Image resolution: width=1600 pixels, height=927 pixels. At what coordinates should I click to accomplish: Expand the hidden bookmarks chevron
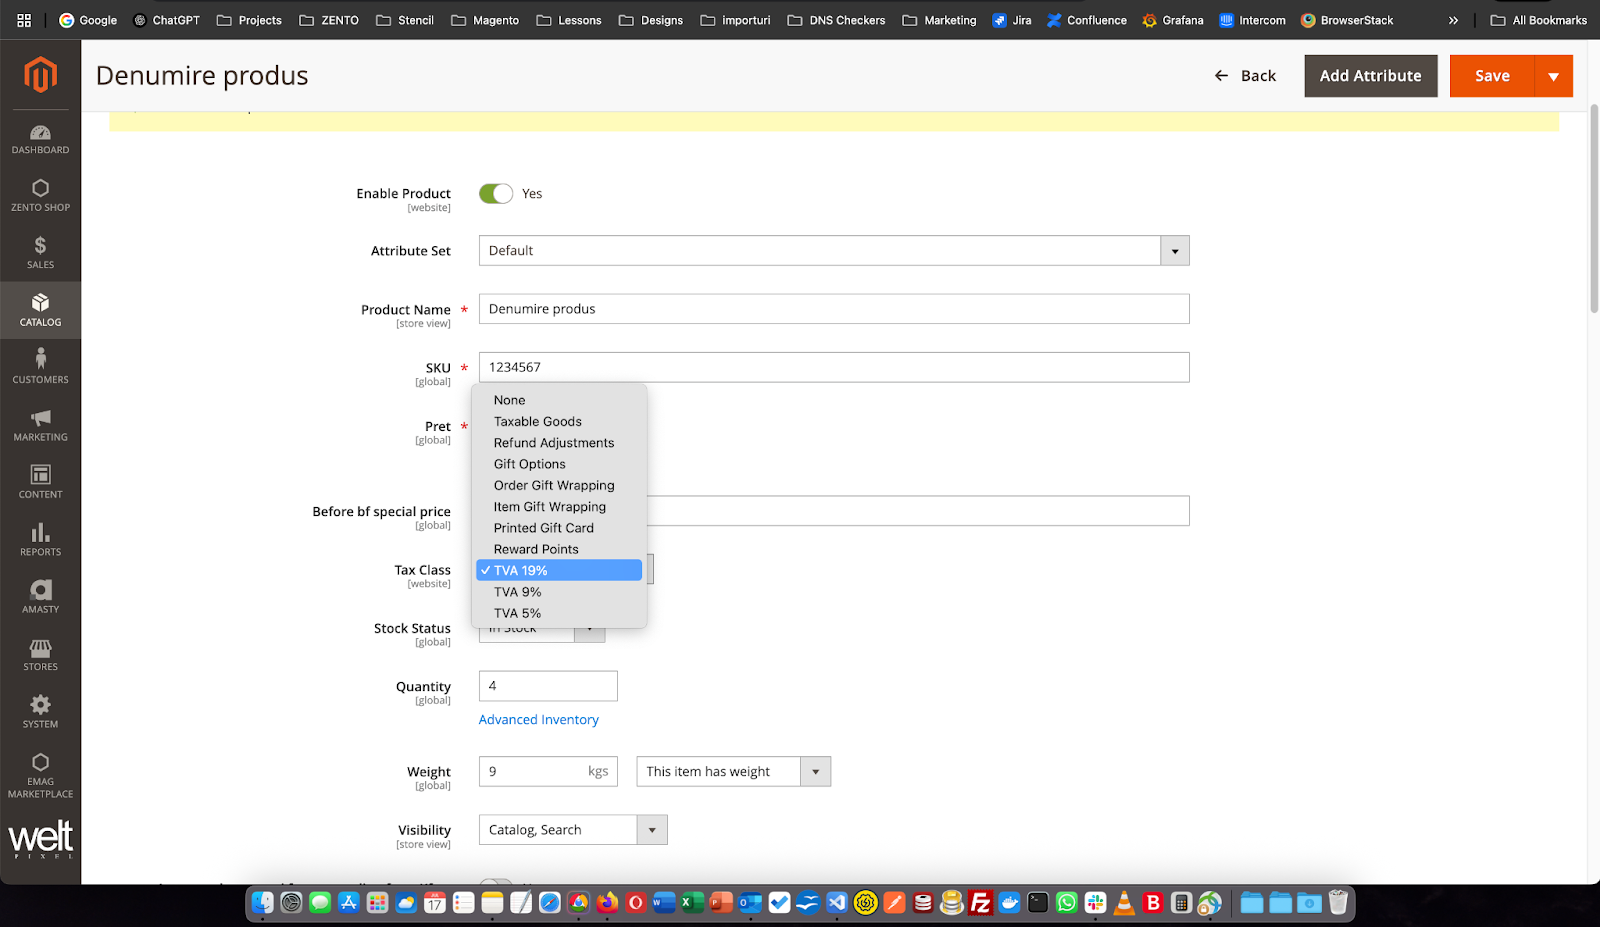click(1453, 20)
